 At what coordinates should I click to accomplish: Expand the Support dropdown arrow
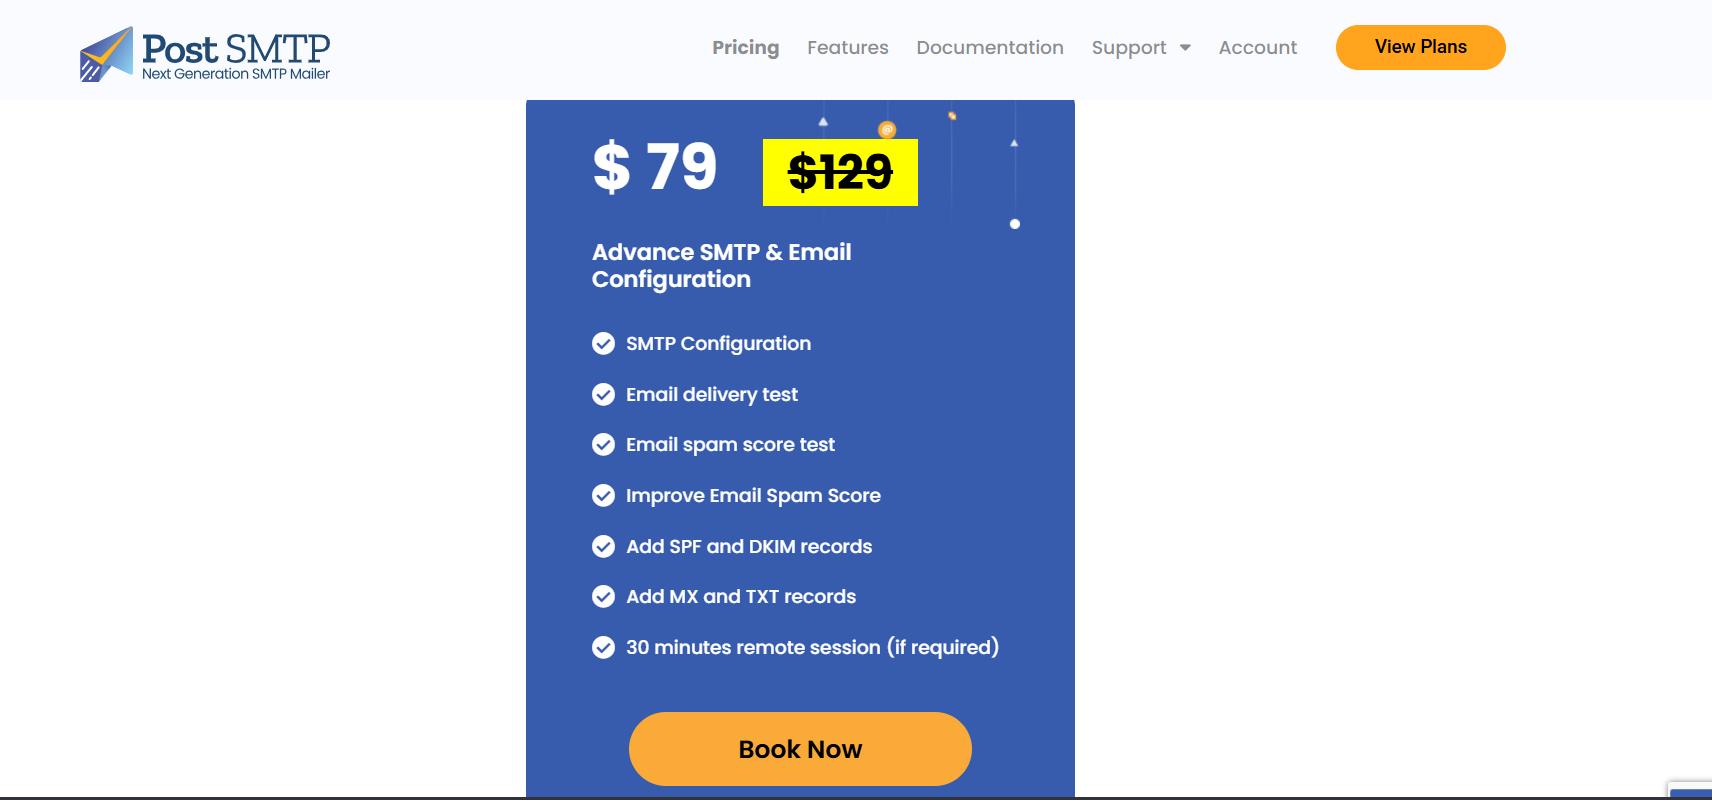1185,48
